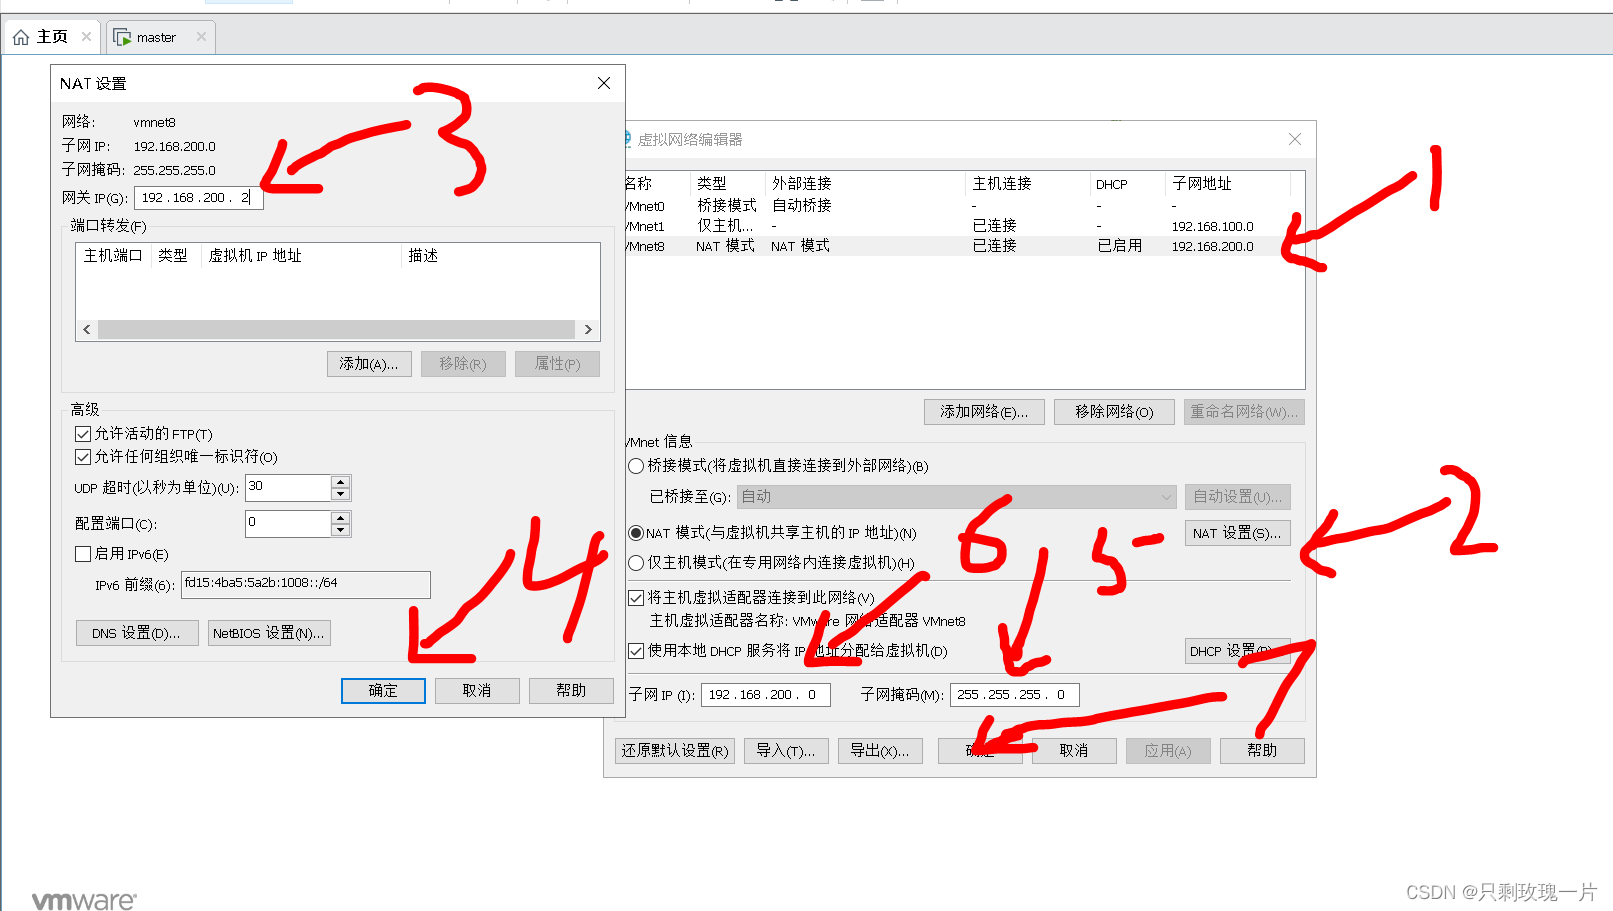The height and width of the screenshot is (911, 1613).
Task: Click the 配置端口 down stepper arrow
Action: pyautogui.click(x=341, y=529)
